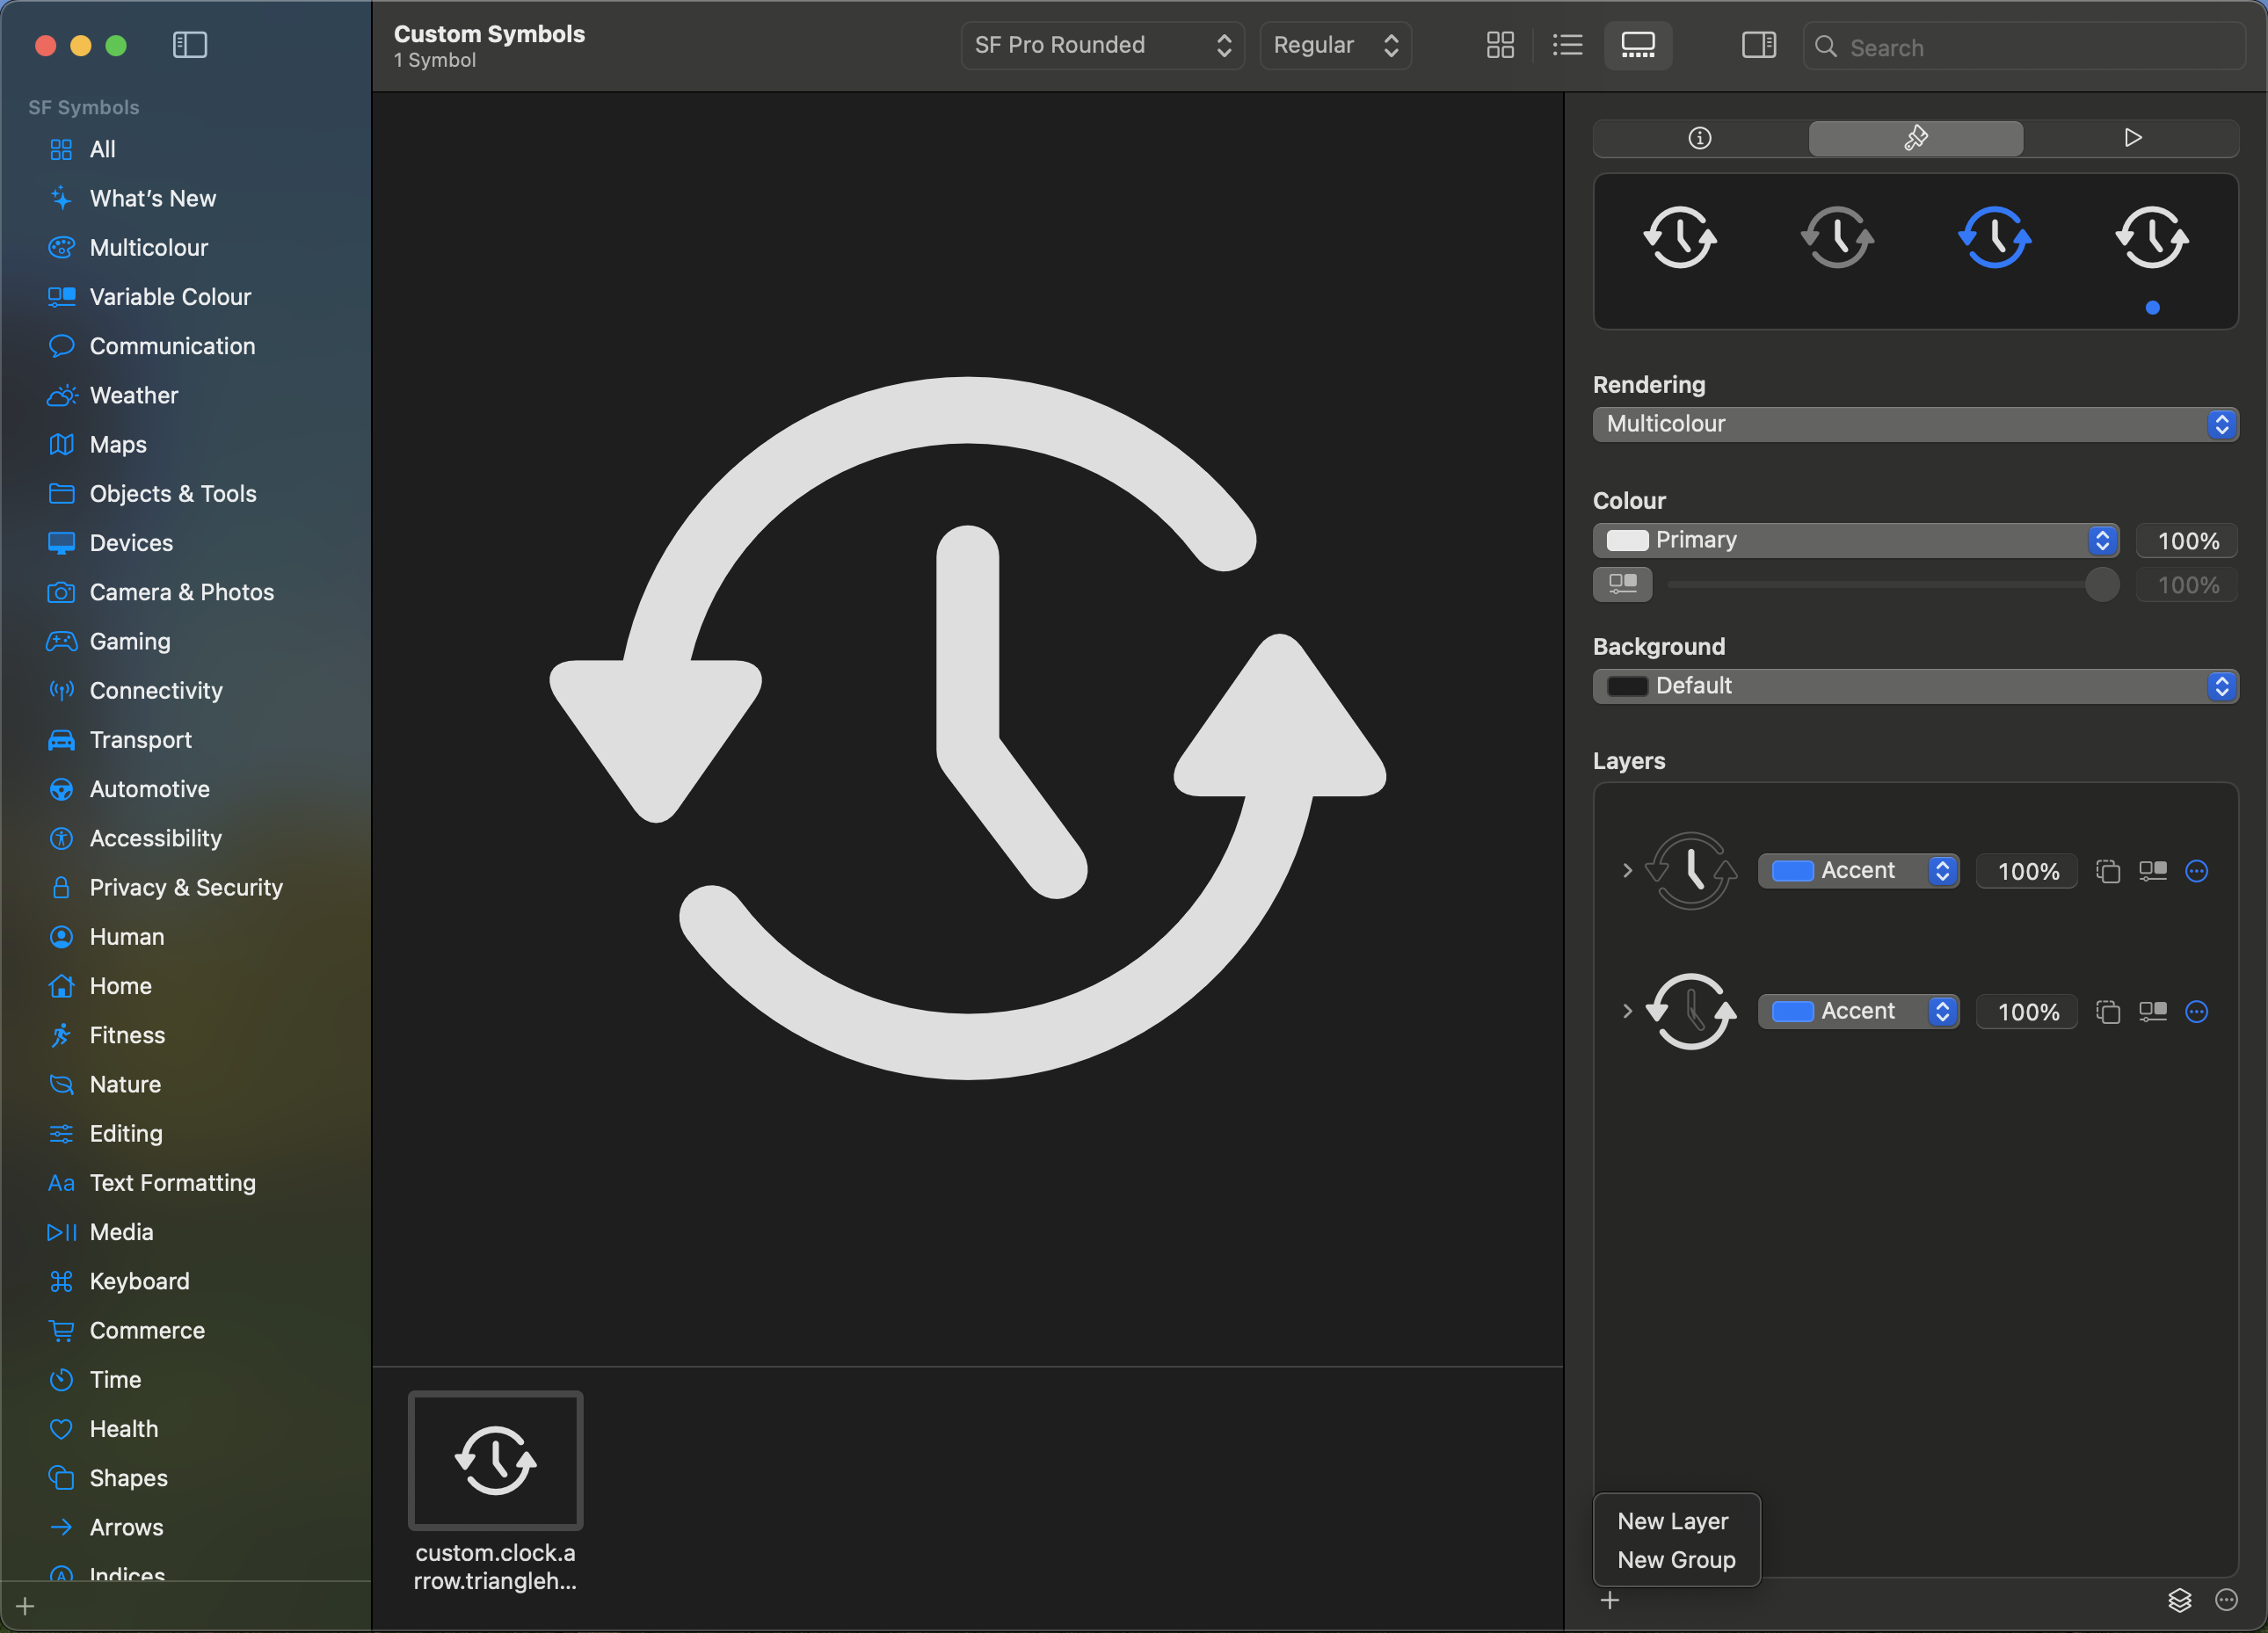Image resolution: width=2268 pixels, height=1633 pixels.
Task: Expand the second layer (arrows circle)
Action: coord(1627,1011)
